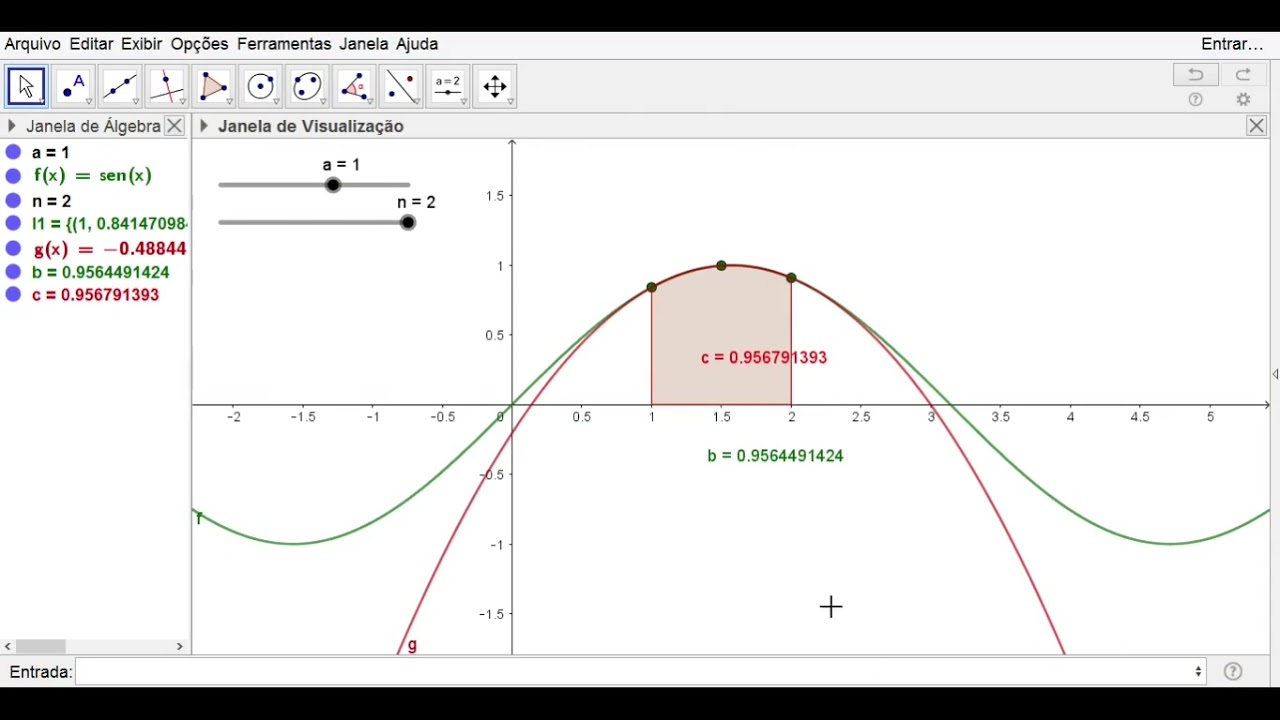Open the Arquivo menu
Image resolution: width=1280 pixels, height=720 pixels.
[x=32, y=44]
